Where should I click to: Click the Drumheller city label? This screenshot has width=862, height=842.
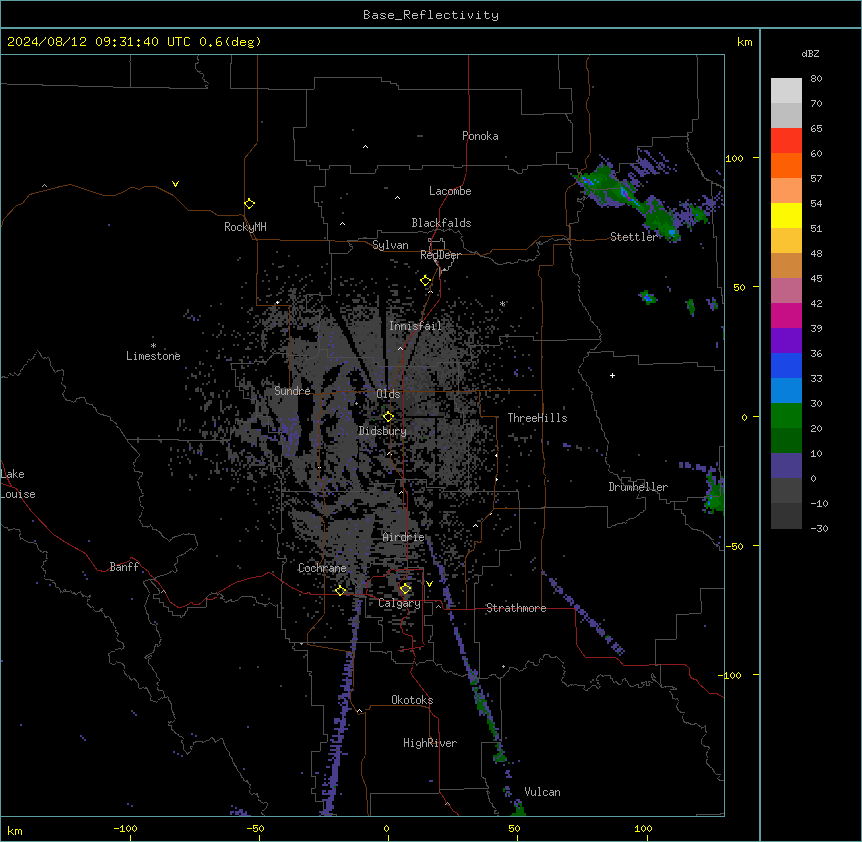click(x=638, y=487)
